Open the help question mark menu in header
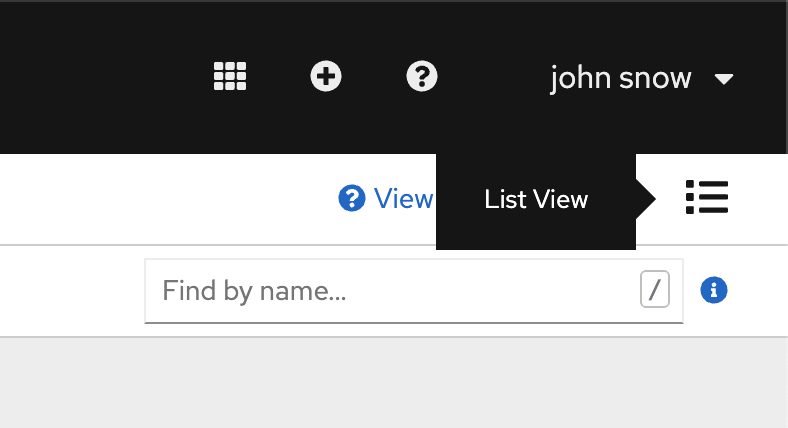Image resolution: width=788 pixels, height=428 pixels. [x=422, y=76]
